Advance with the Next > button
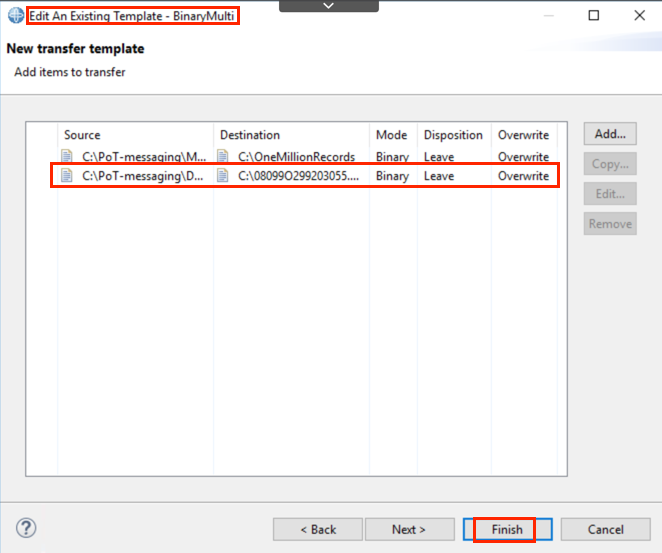The width and height of the screenshot is (662, 553). click(x=410, y=529)
